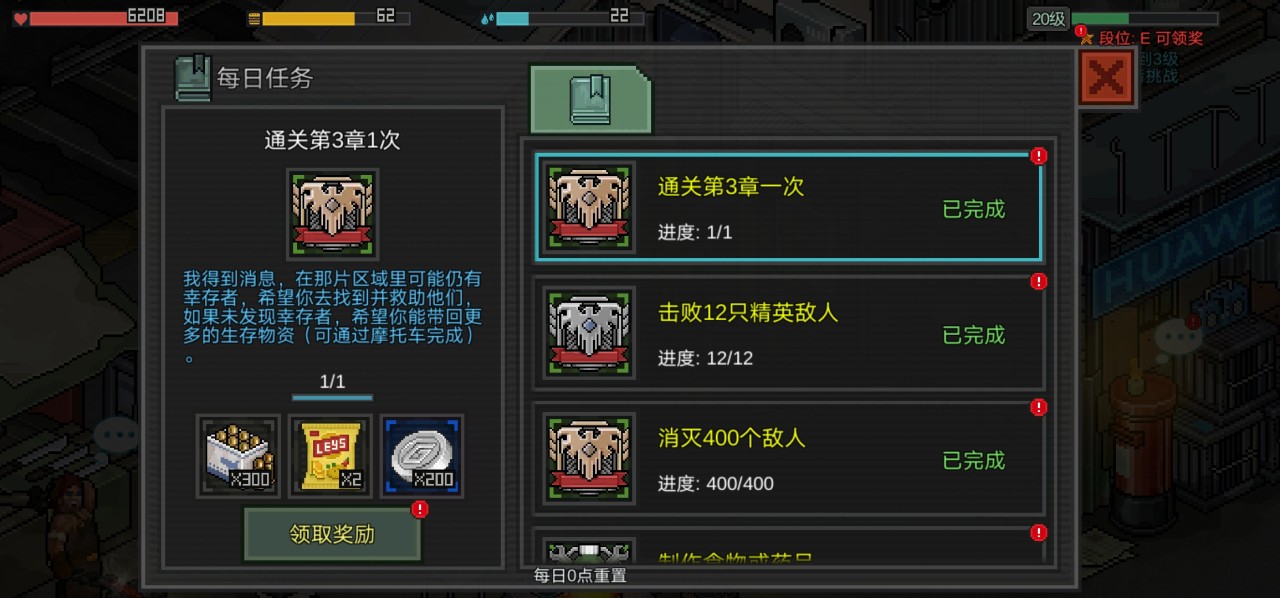The image size is (1280, 598).
Task: Select the 通关第3章一次 task row
Action: click(788, 207)
